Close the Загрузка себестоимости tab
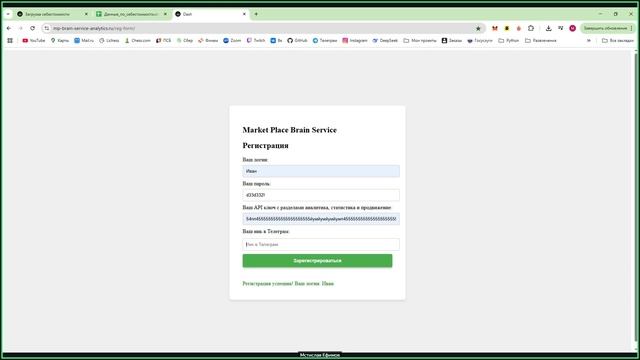 pos(86,14)
